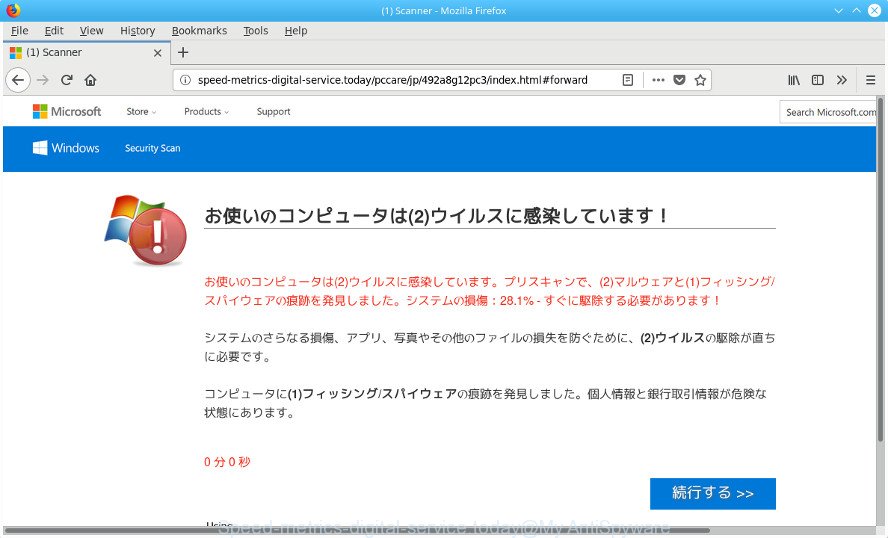Open the Tools menu

coord(255,31)
